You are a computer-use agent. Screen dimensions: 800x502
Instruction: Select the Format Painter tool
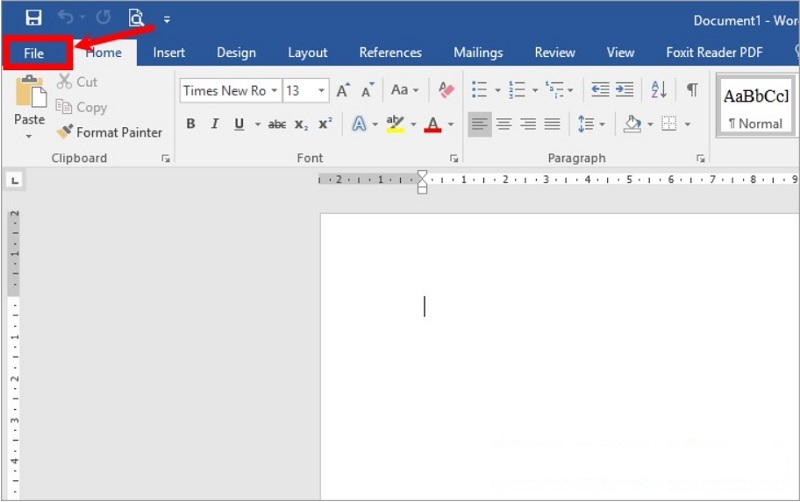coord(109,132)
